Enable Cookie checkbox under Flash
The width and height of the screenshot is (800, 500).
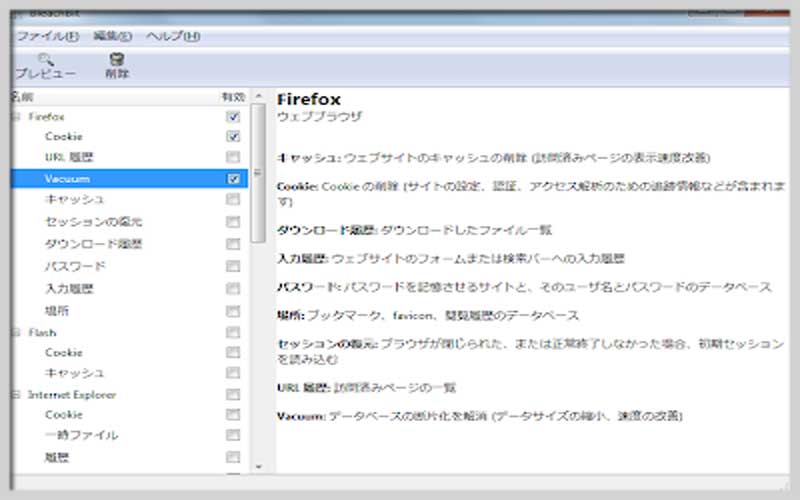pos(233,353)
